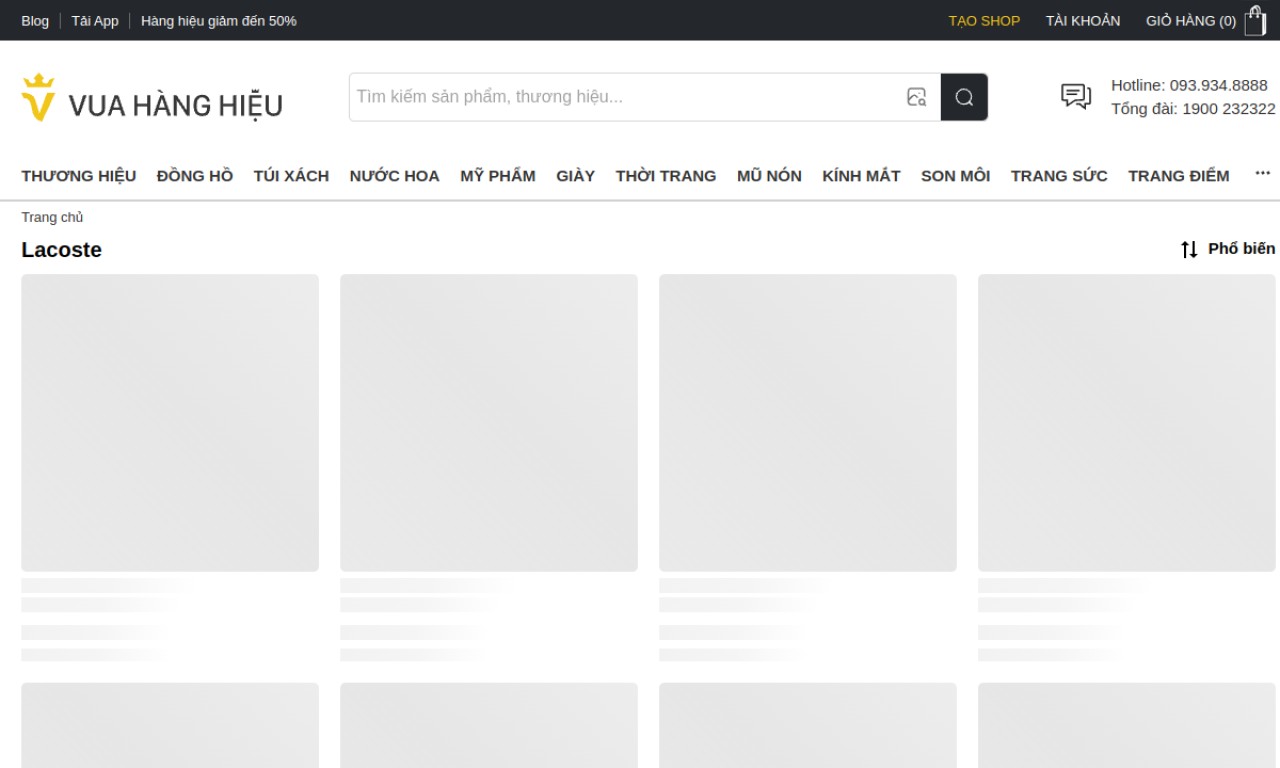This screenshot has height=768, width=1280.
Task: Click the TẠO SHOP link
Action: point(984,21)
